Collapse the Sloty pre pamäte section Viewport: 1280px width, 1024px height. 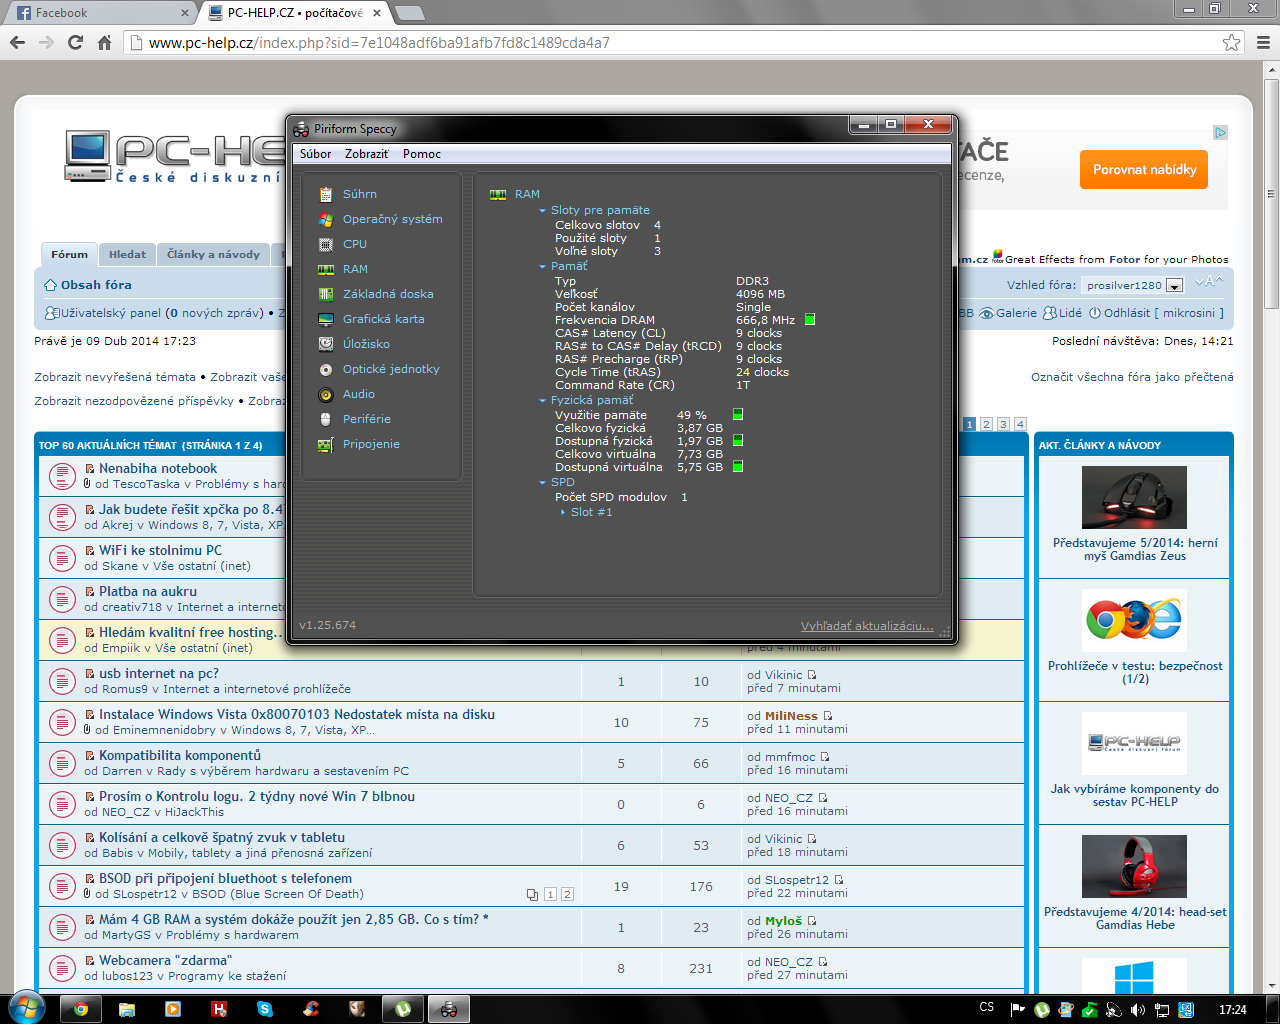coord(542,211)
